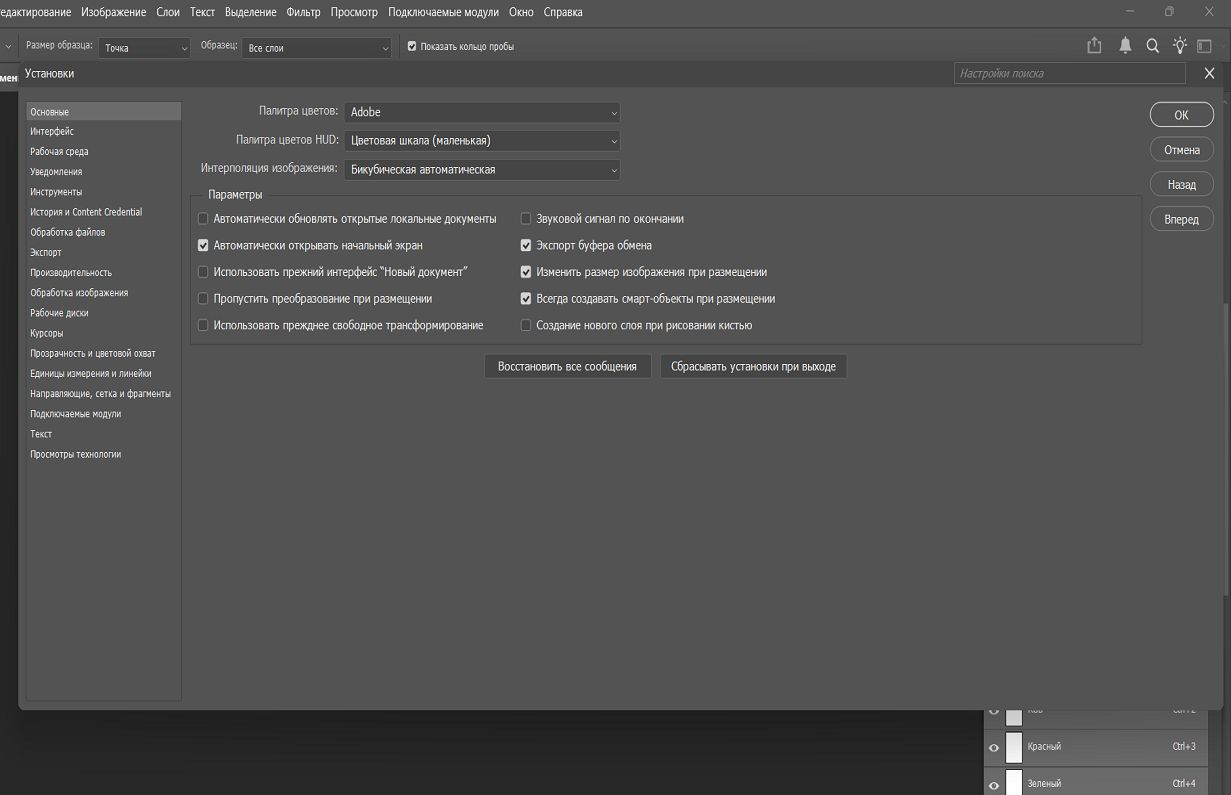Toggle visibility of Зеленый channel
This screenshot has width=1231, height=795.
click(994, 785)
